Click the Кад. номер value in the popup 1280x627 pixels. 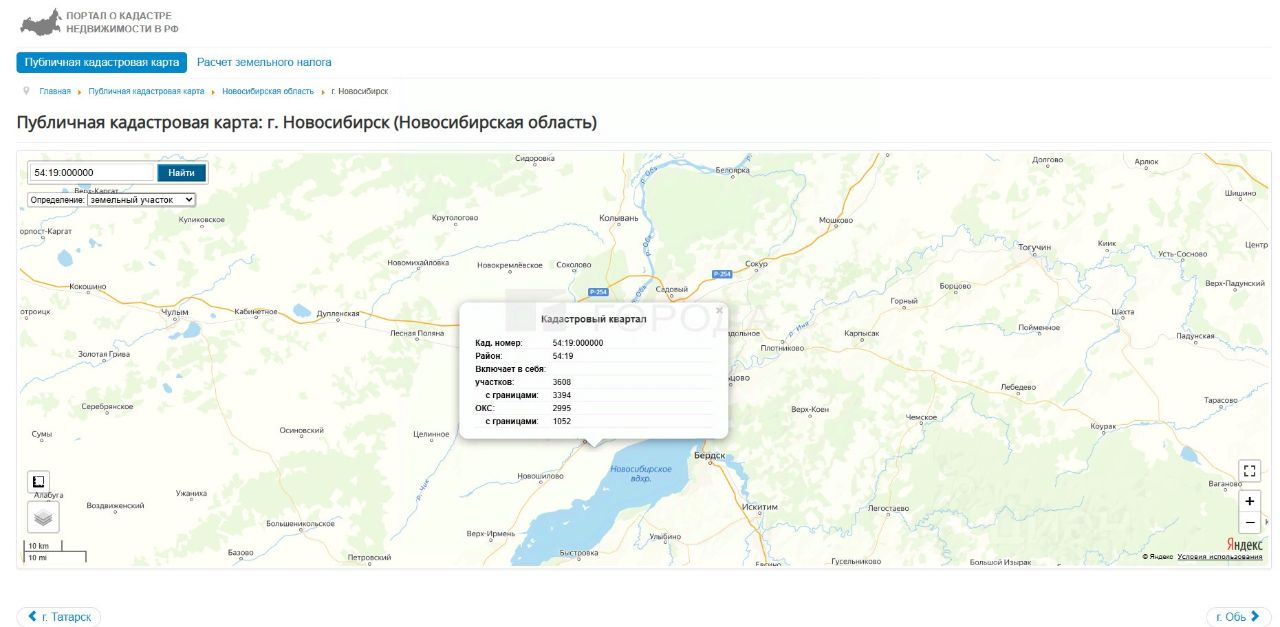tap(578, 343)
